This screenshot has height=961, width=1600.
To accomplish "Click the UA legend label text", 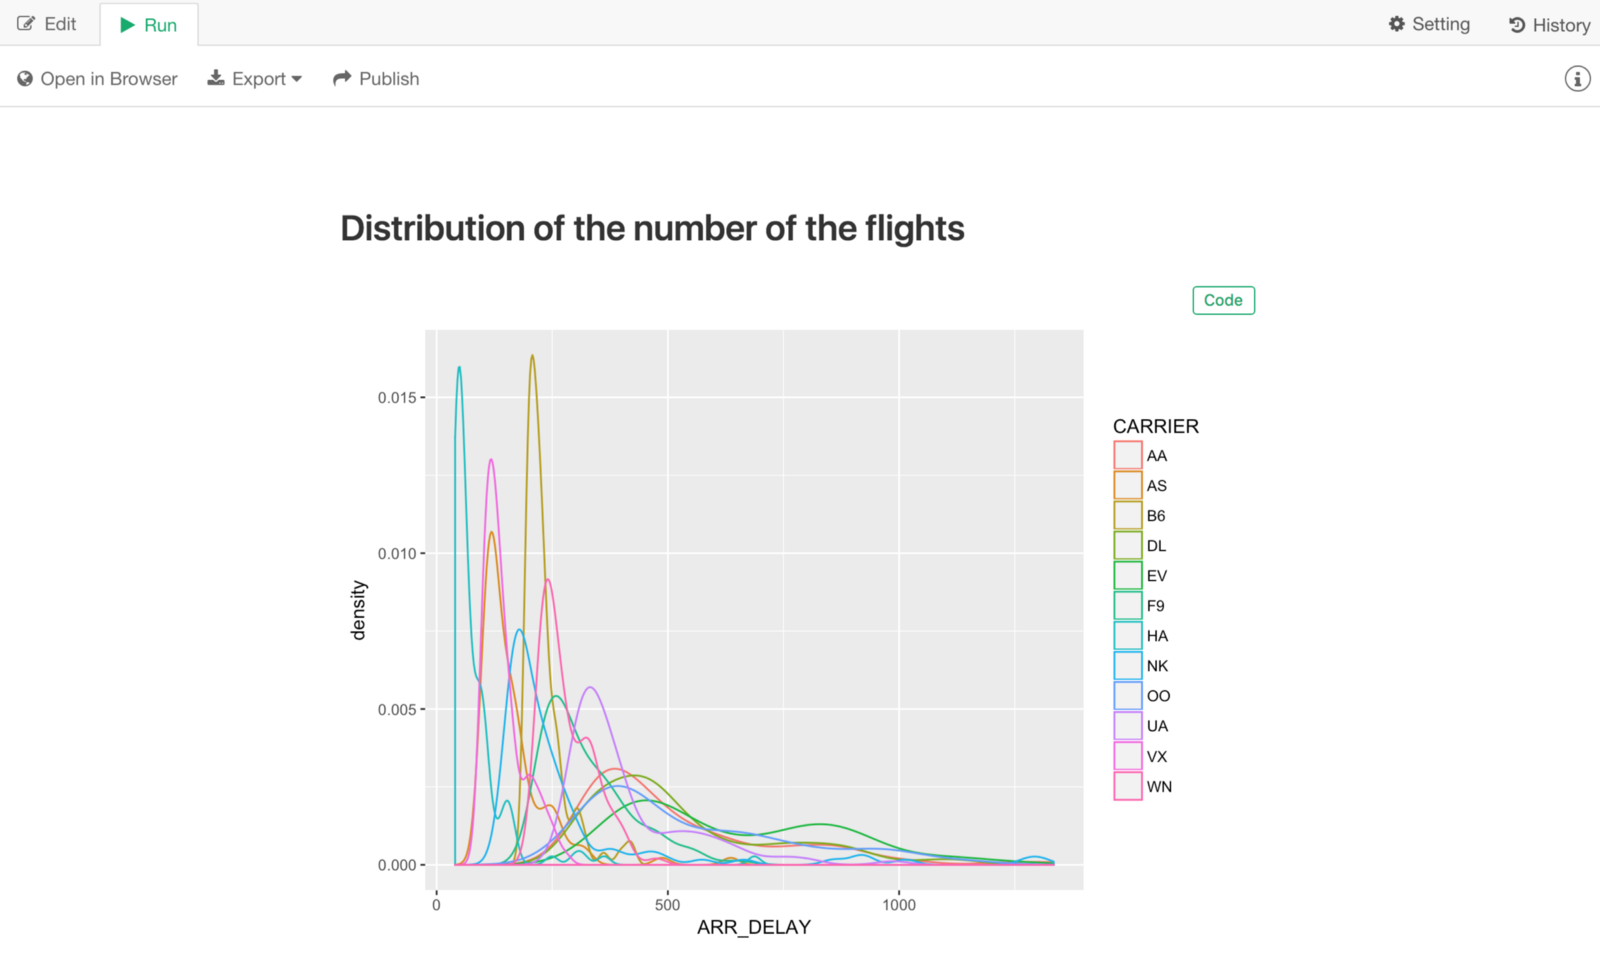I will (1157, 726).
